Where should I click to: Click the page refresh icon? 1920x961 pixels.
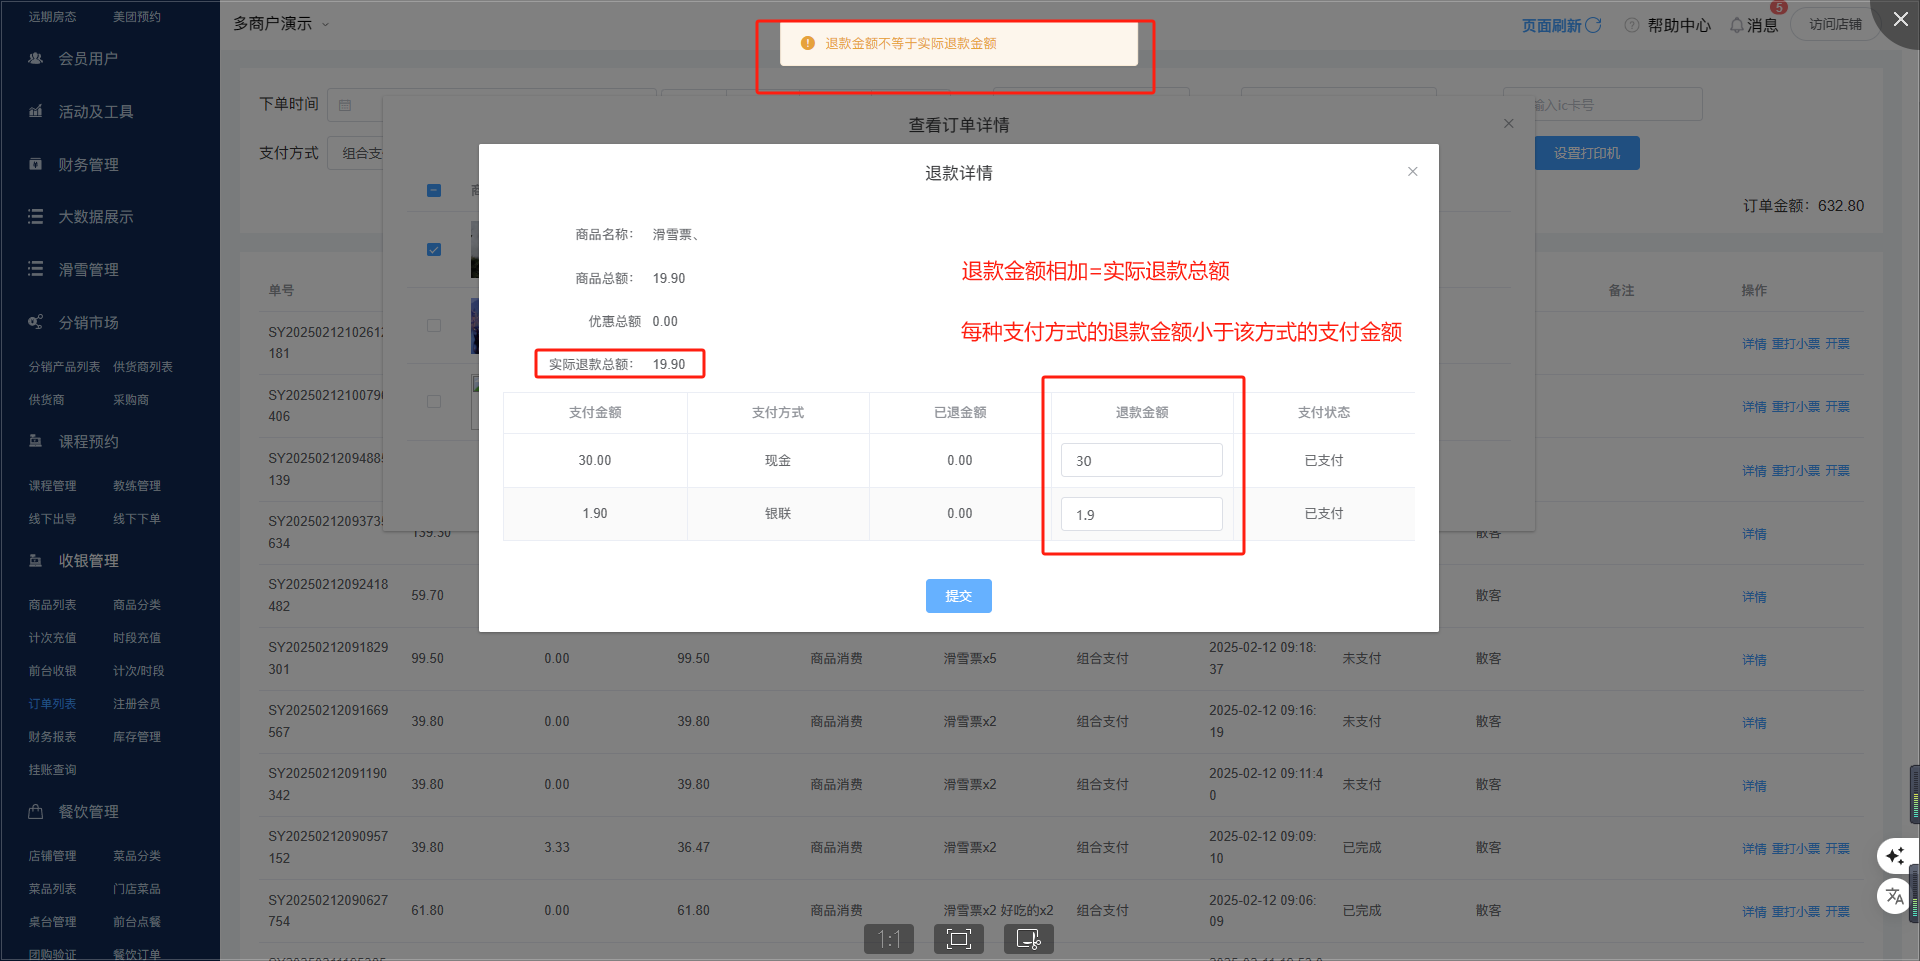1593,25
